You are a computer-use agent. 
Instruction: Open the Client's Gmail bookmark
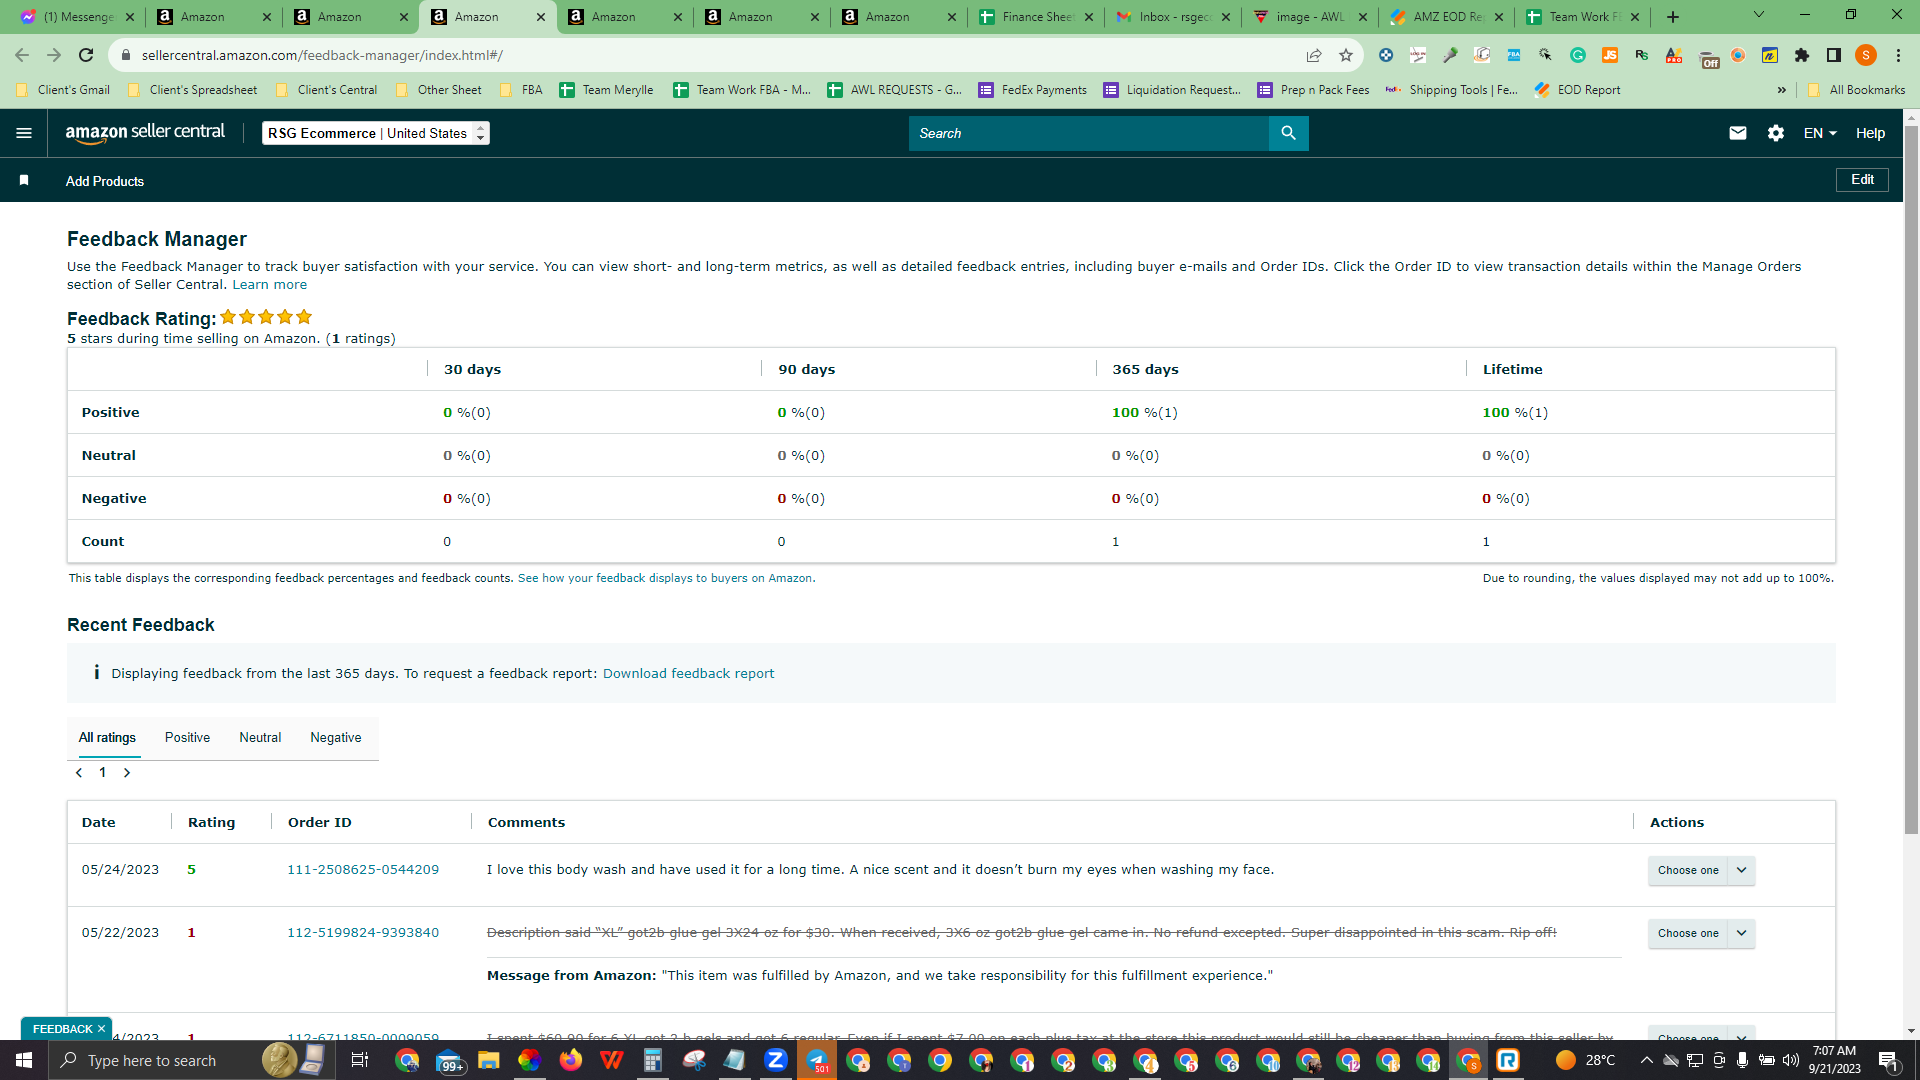63,90
